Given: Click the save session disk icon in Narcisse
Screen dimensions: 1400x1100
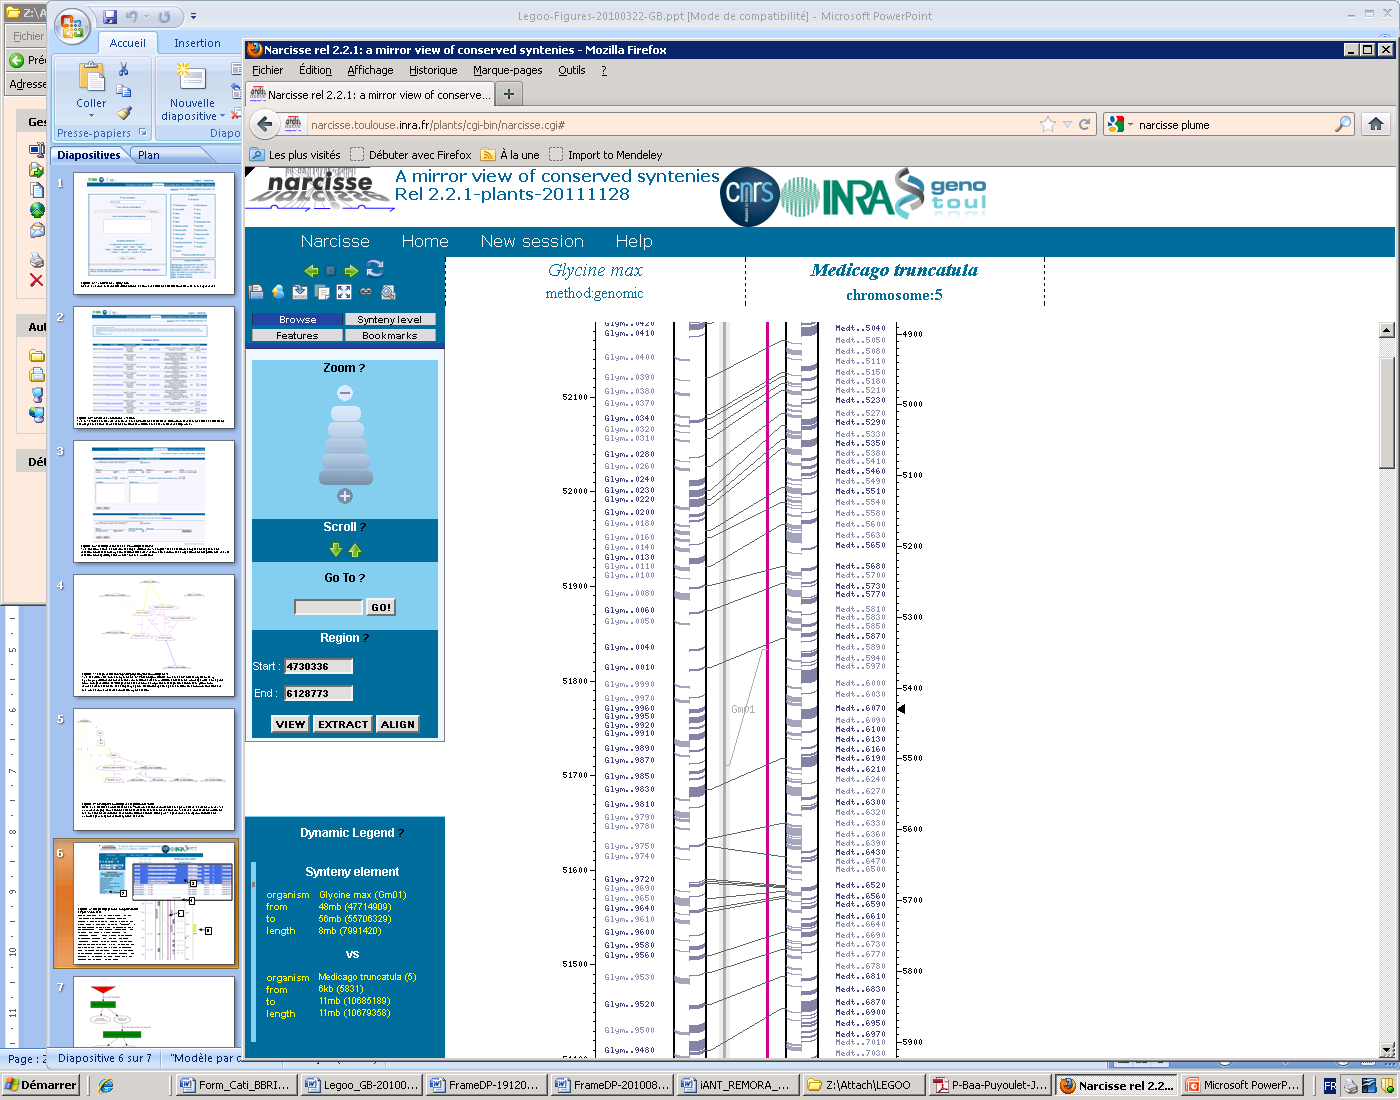Looking at the screenshot, I should [257, 292].
